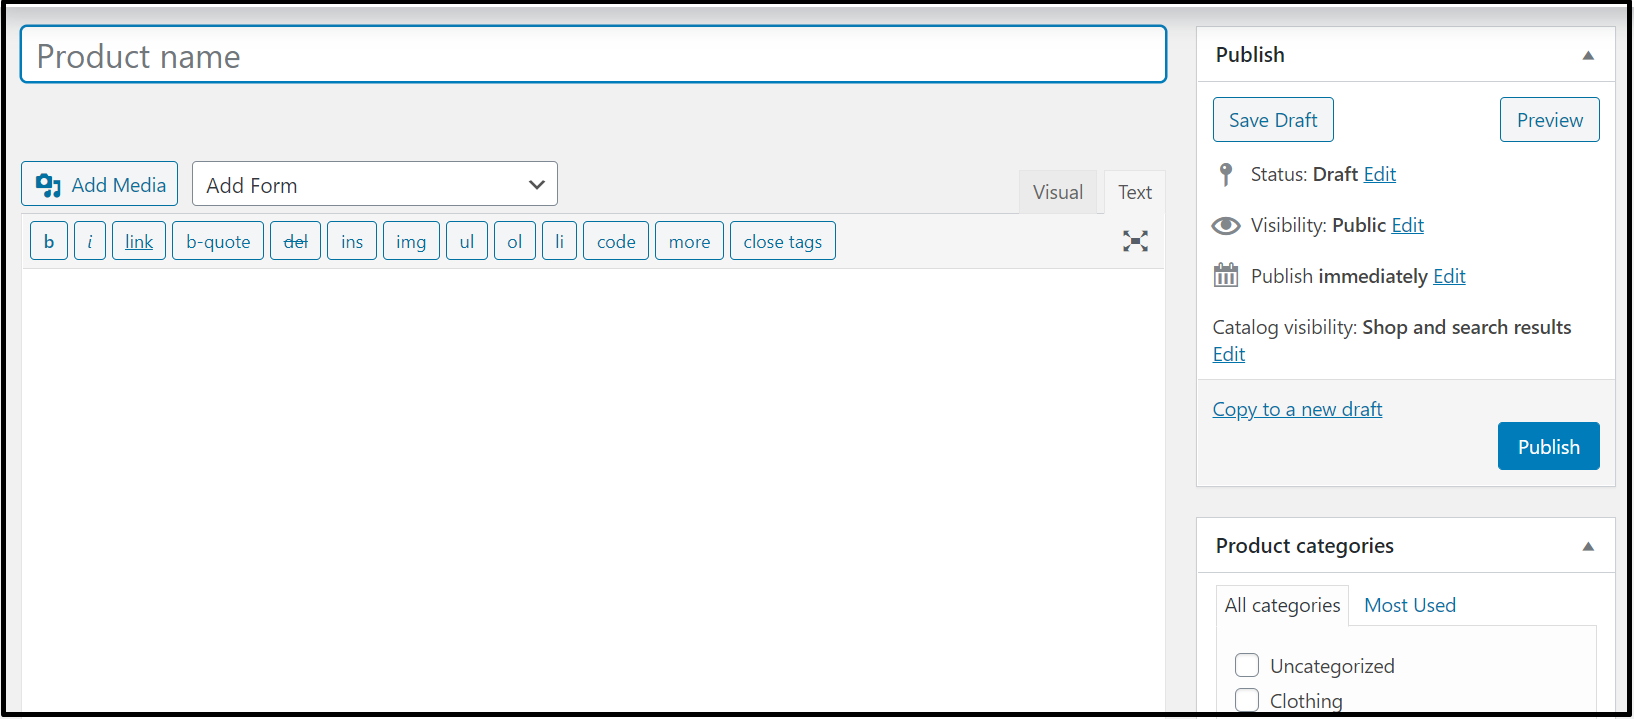
Task: Click the Publish panel heading
Action: point(1250,55)
